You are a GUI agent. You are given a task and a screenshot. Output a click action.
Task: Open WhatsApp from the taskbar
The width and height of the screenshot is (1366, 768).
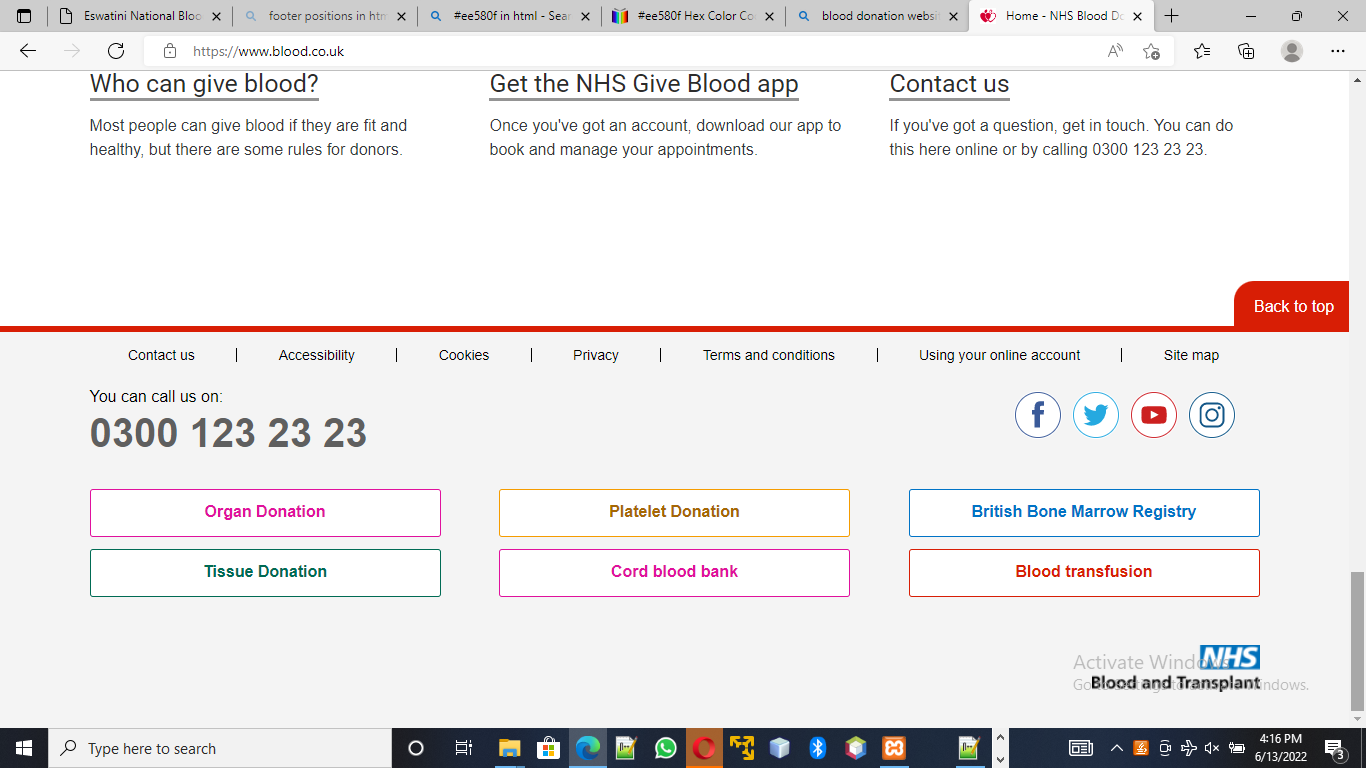coord(665,748)
